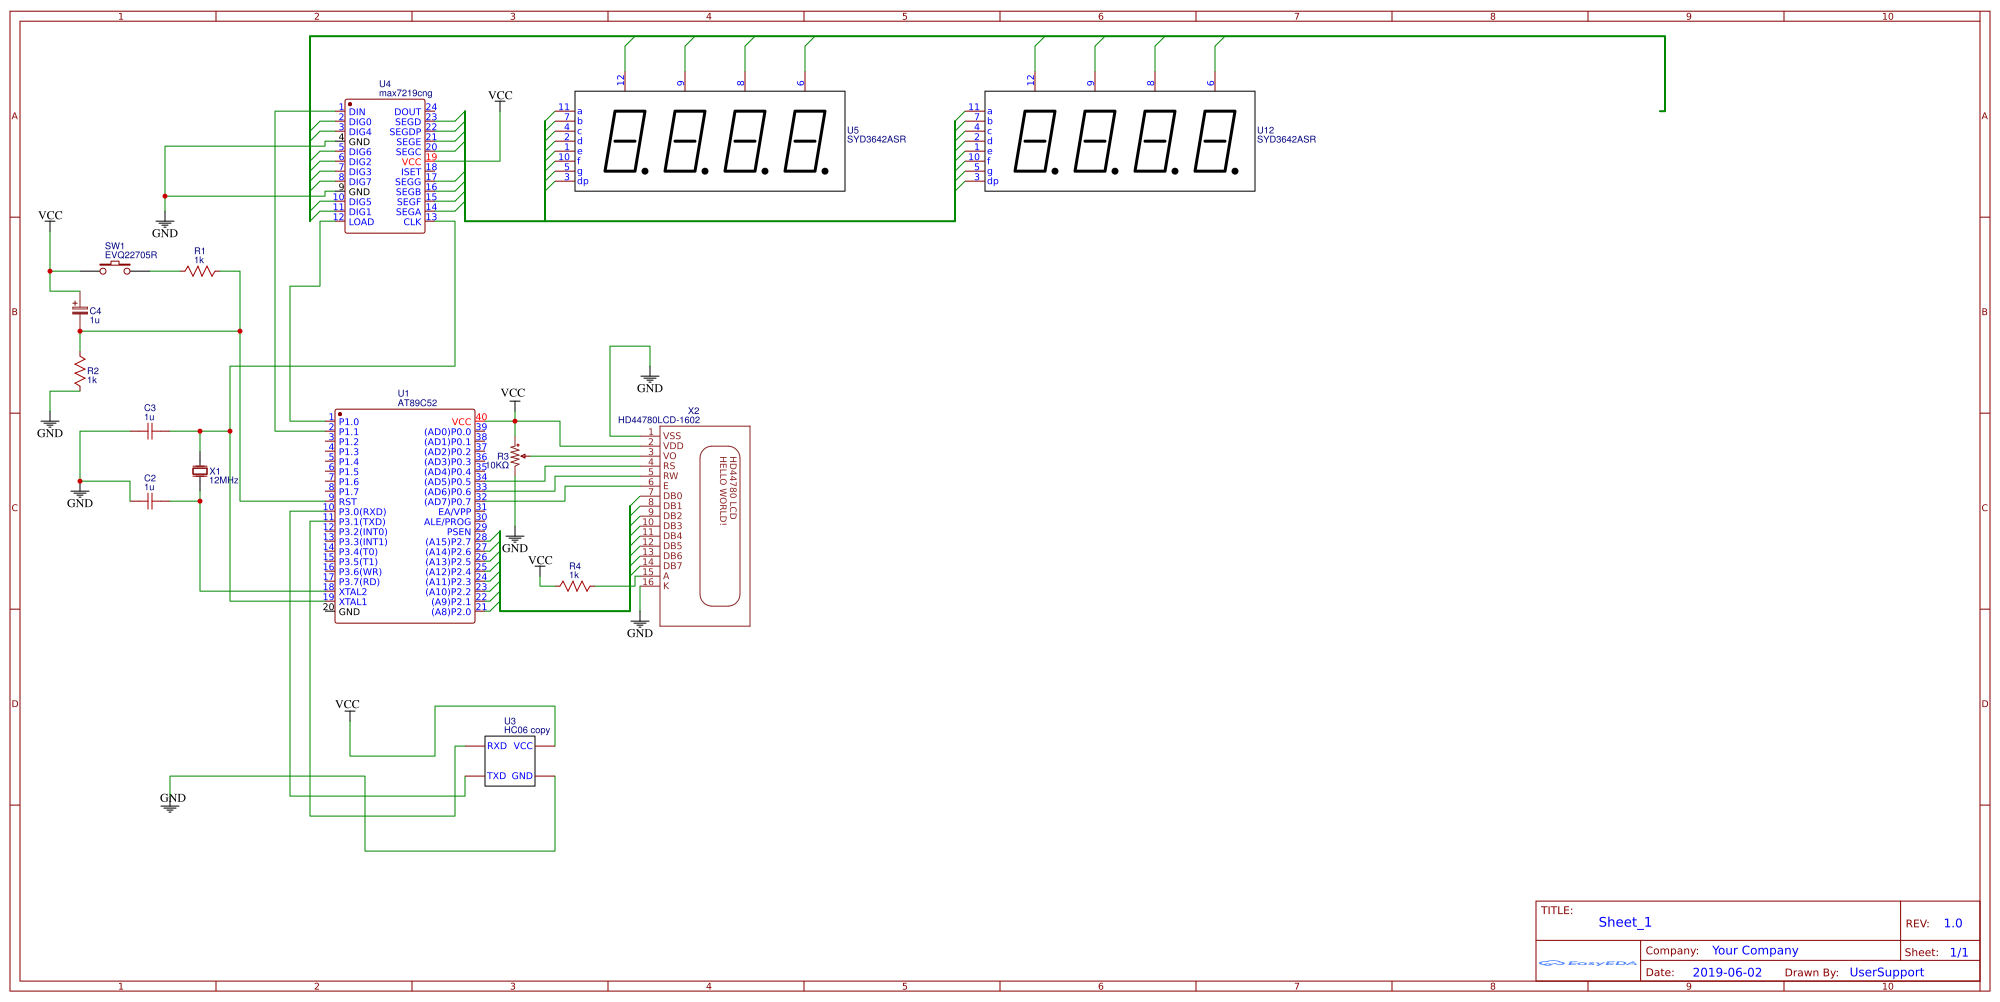The width and height of the screenshot is (2000, 1002).
Task: Click the EasyEDA logo in title block
Action: (x=1588, y=963)
